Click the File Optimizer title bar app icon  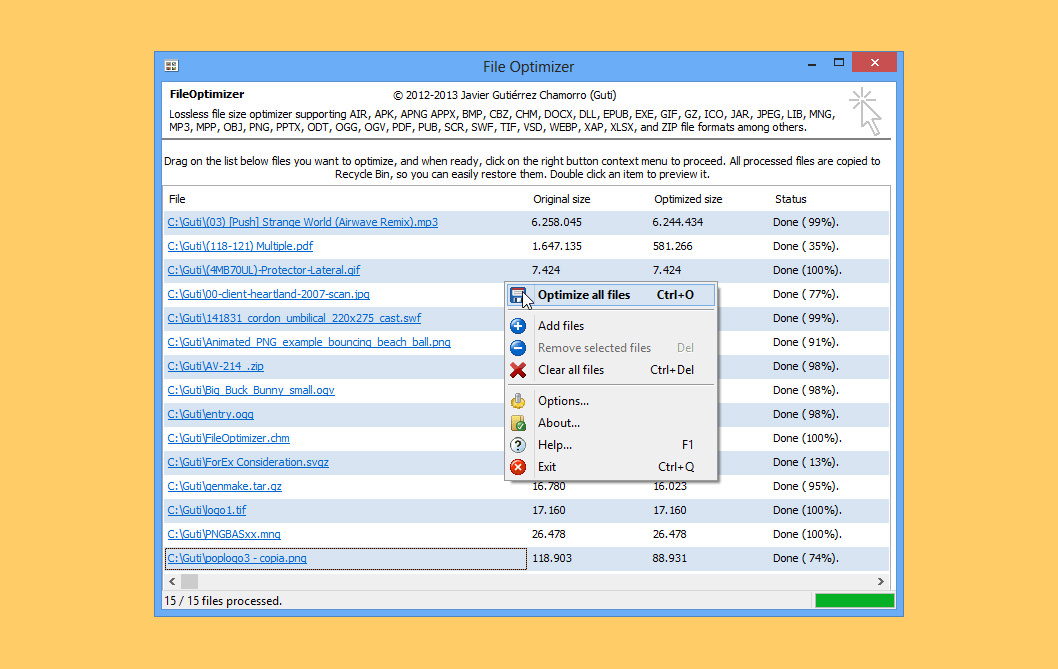pyautogui.click(x=171, y=65)
